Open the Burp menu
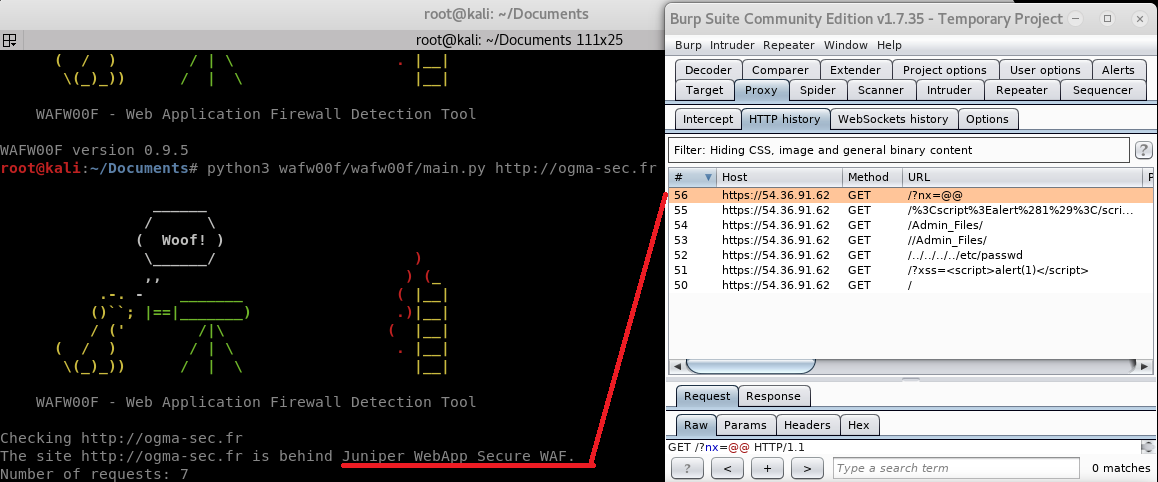 (688, 45)
